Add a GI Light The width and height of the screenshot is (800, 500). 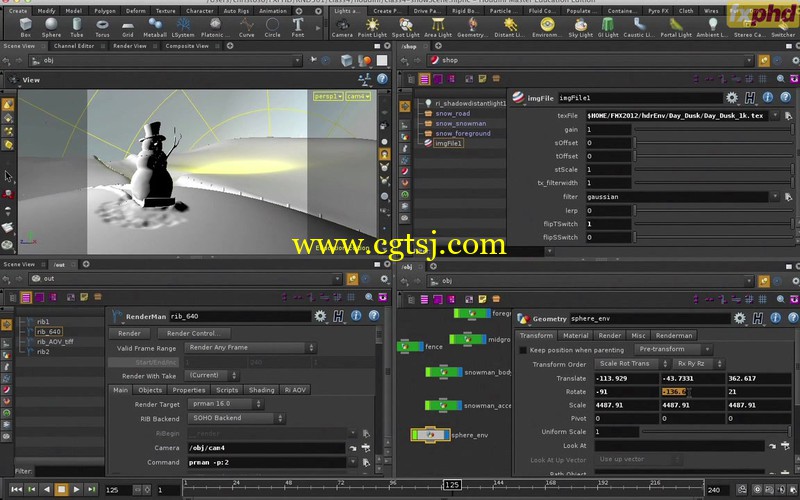coord(608,27)
